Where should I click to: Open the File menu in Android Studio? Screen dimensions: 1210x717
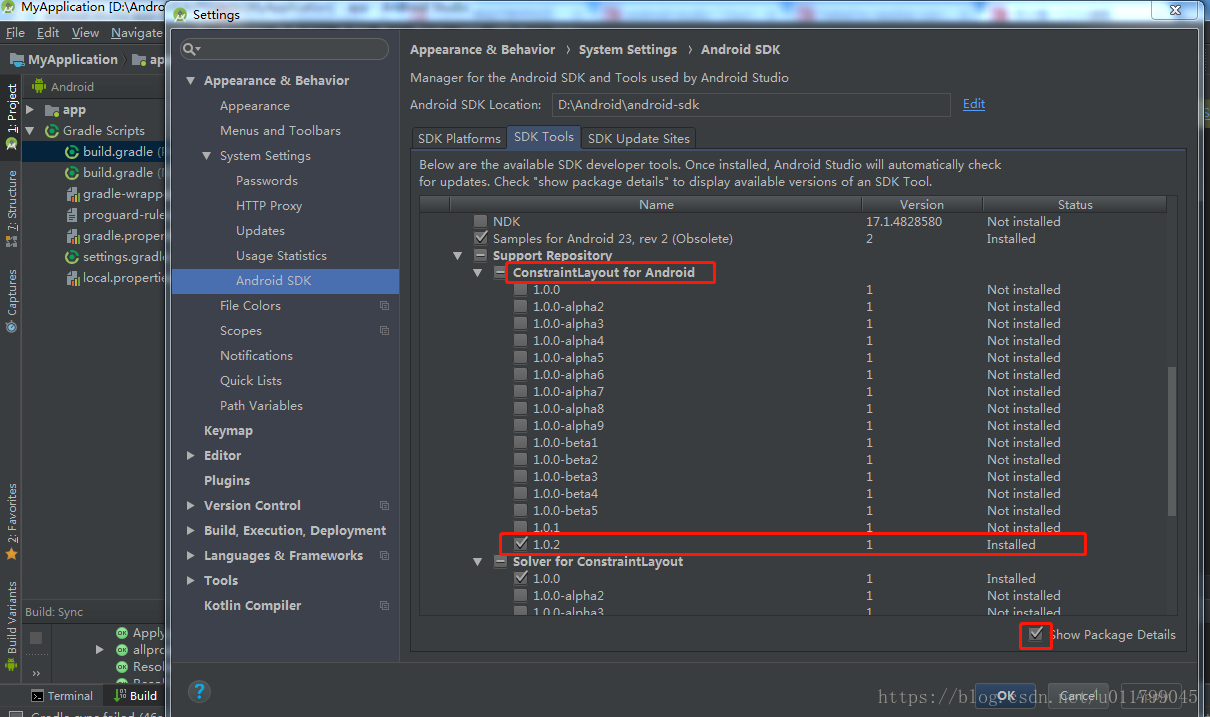pyautogui.click(x=15, y=33)
